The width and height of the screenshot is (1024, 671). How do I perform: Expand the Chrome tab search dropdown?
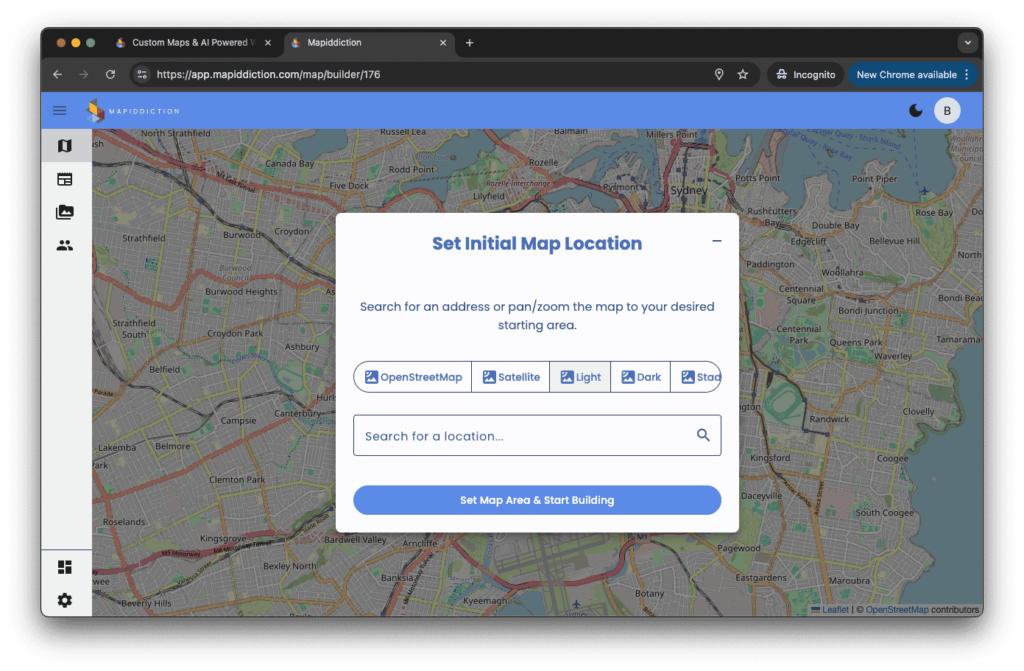[967, 43]
